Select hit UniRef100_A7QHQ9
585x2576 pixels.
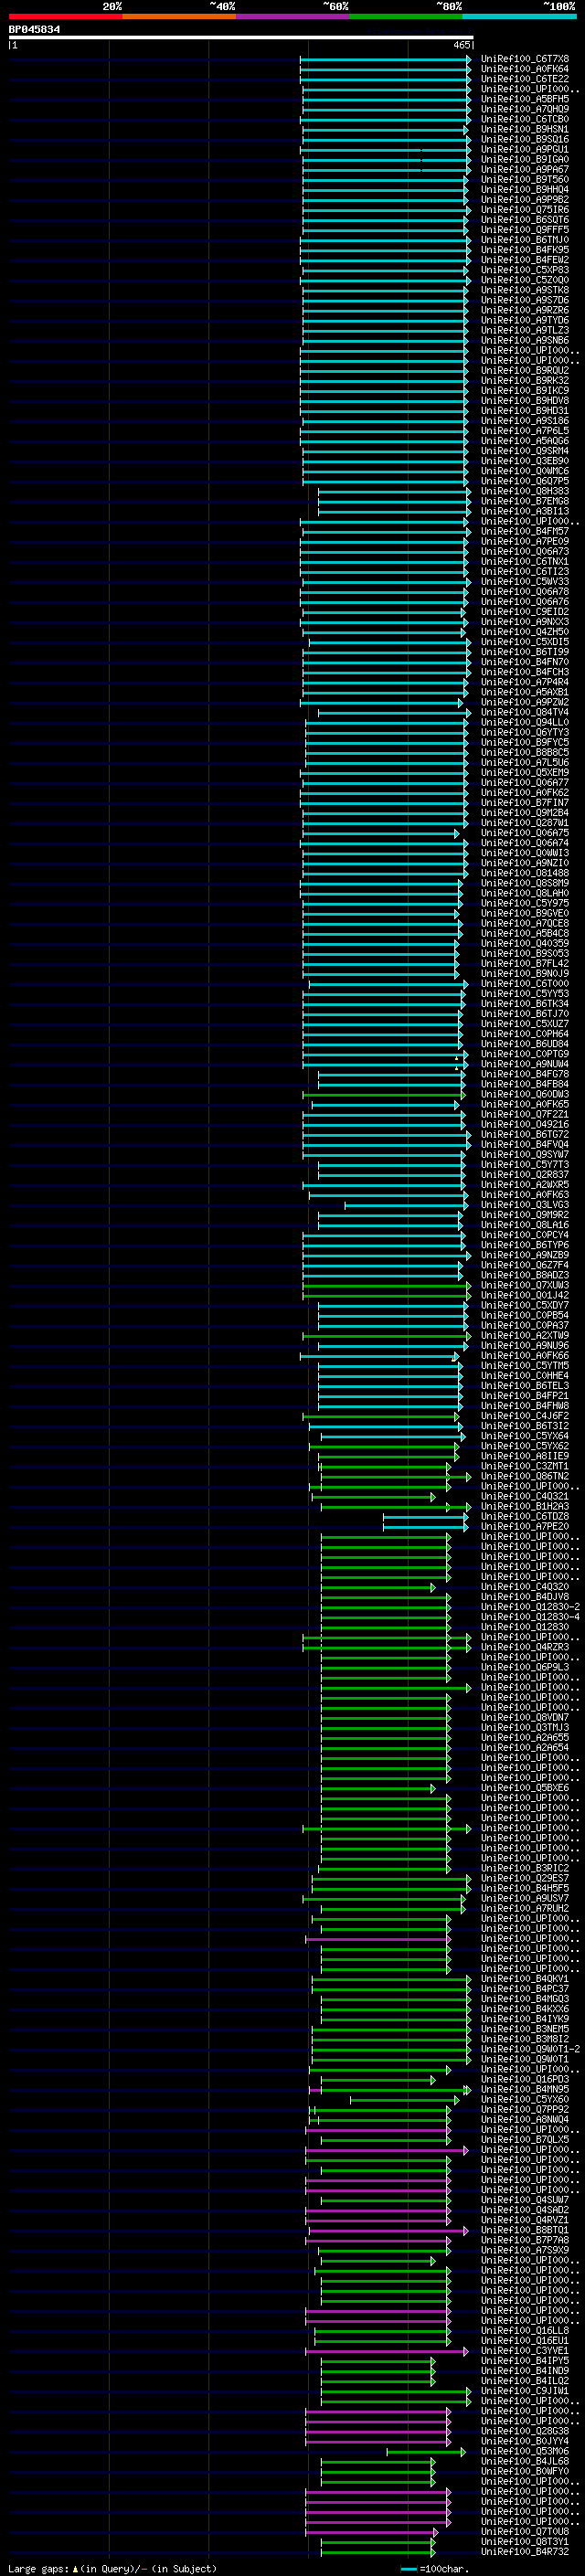coord(524,109)
